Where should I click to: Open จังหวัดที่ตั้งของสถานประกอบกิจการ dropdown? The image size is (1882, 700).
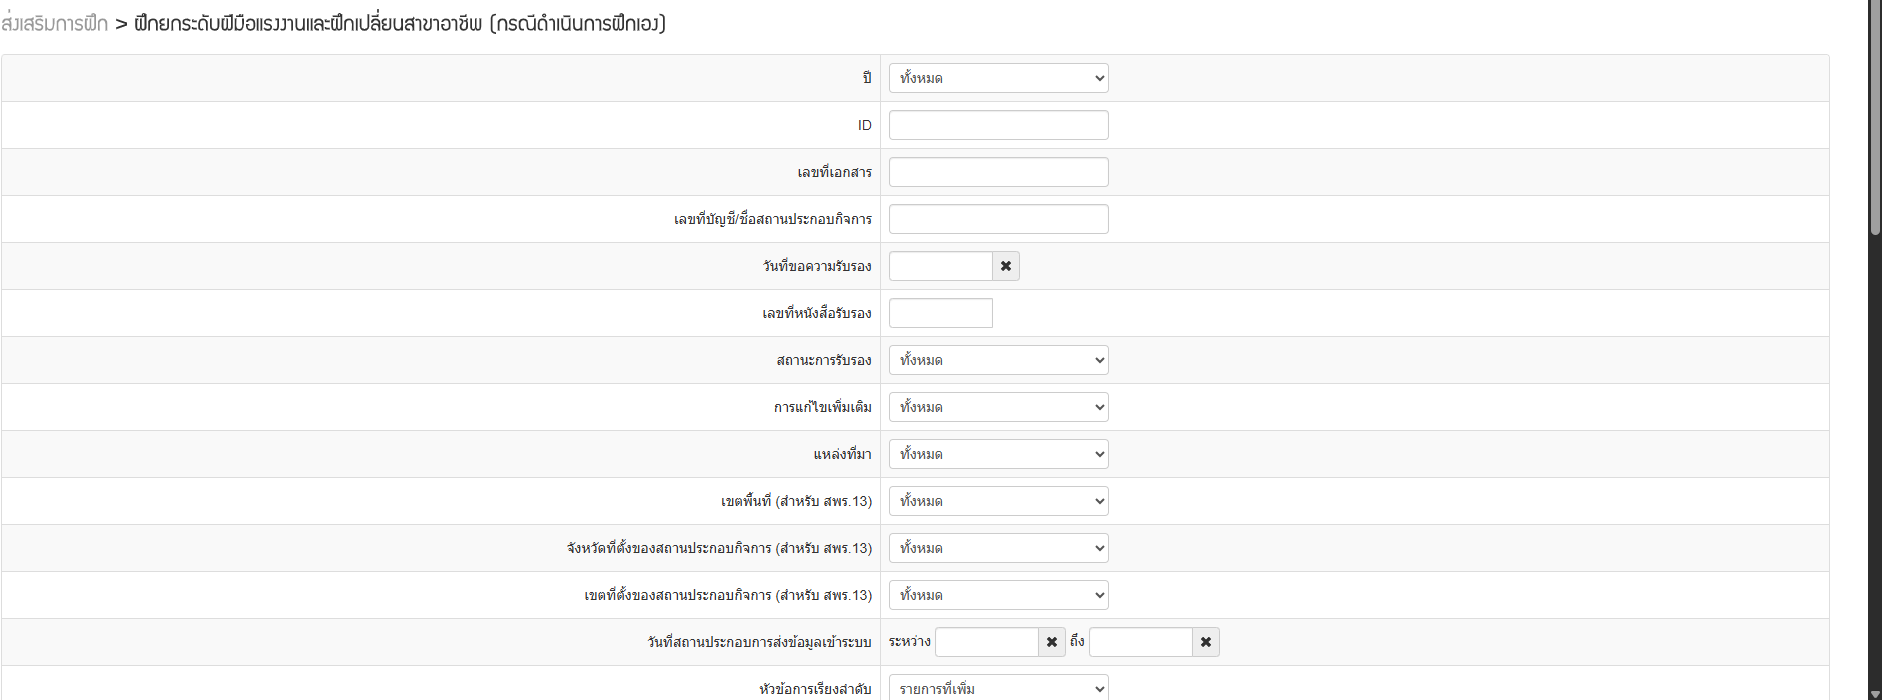(x=998, y=548)
